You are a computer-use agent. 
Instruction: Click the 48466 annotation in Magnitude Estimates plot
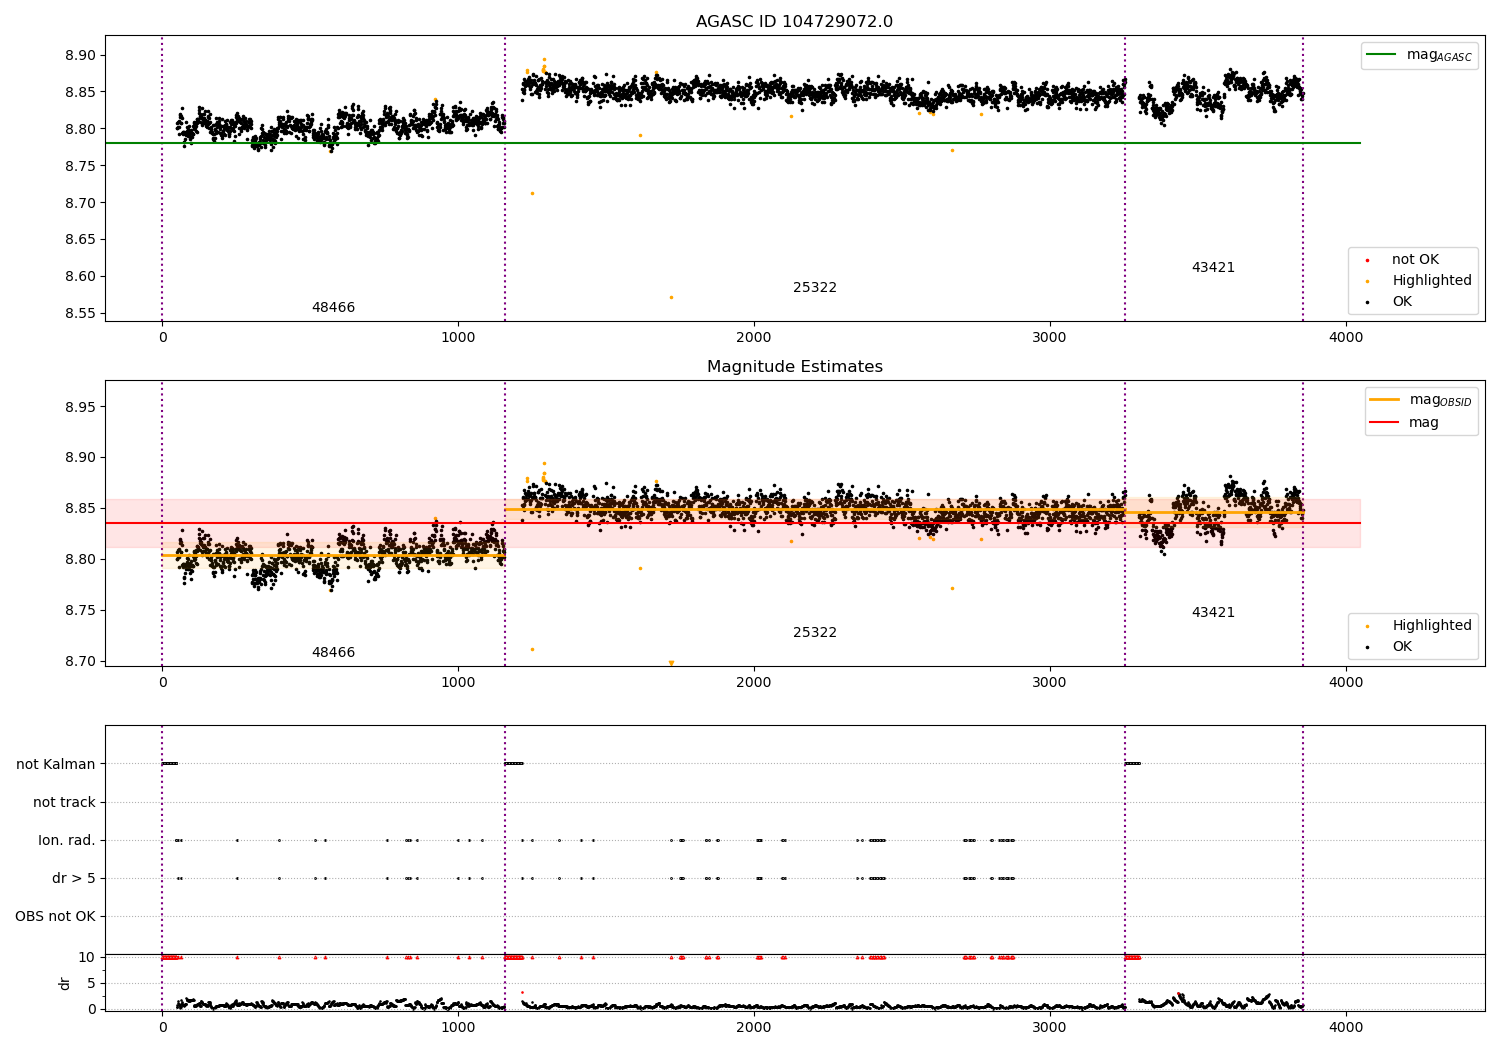coord(333,653)
